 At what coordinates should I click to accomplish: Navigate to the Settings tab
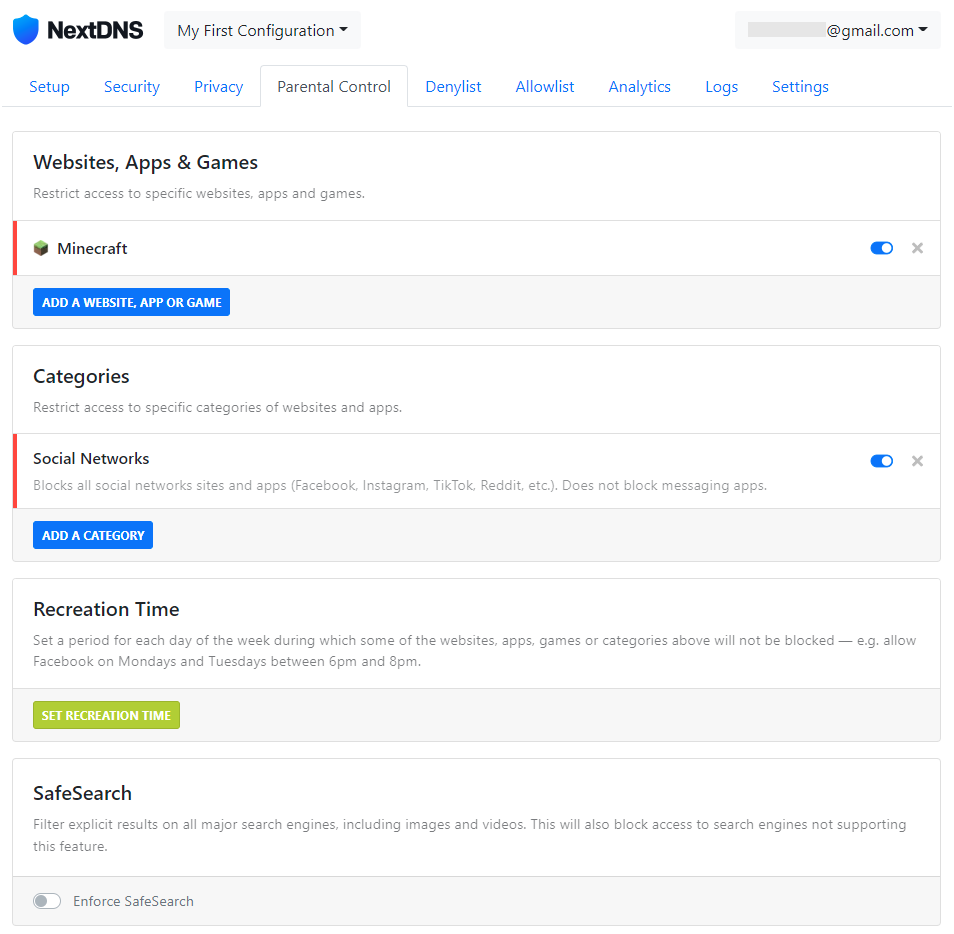tap(800, 87)
